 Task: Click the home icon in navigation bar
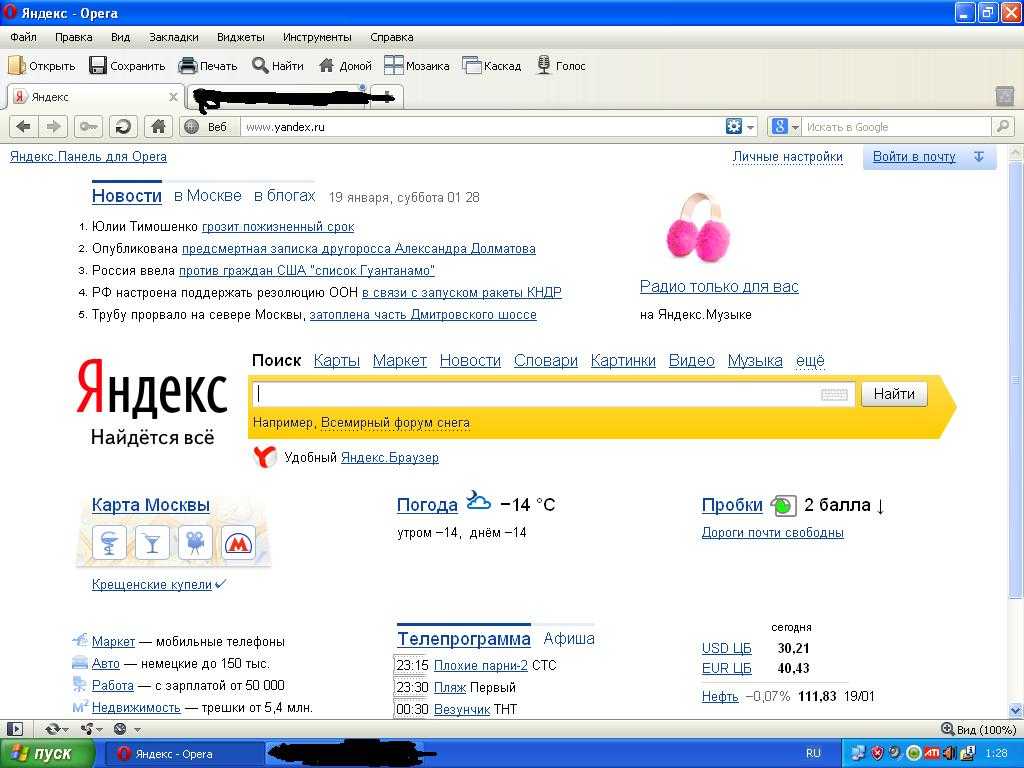pyautogui.click(x=158, y=127)
